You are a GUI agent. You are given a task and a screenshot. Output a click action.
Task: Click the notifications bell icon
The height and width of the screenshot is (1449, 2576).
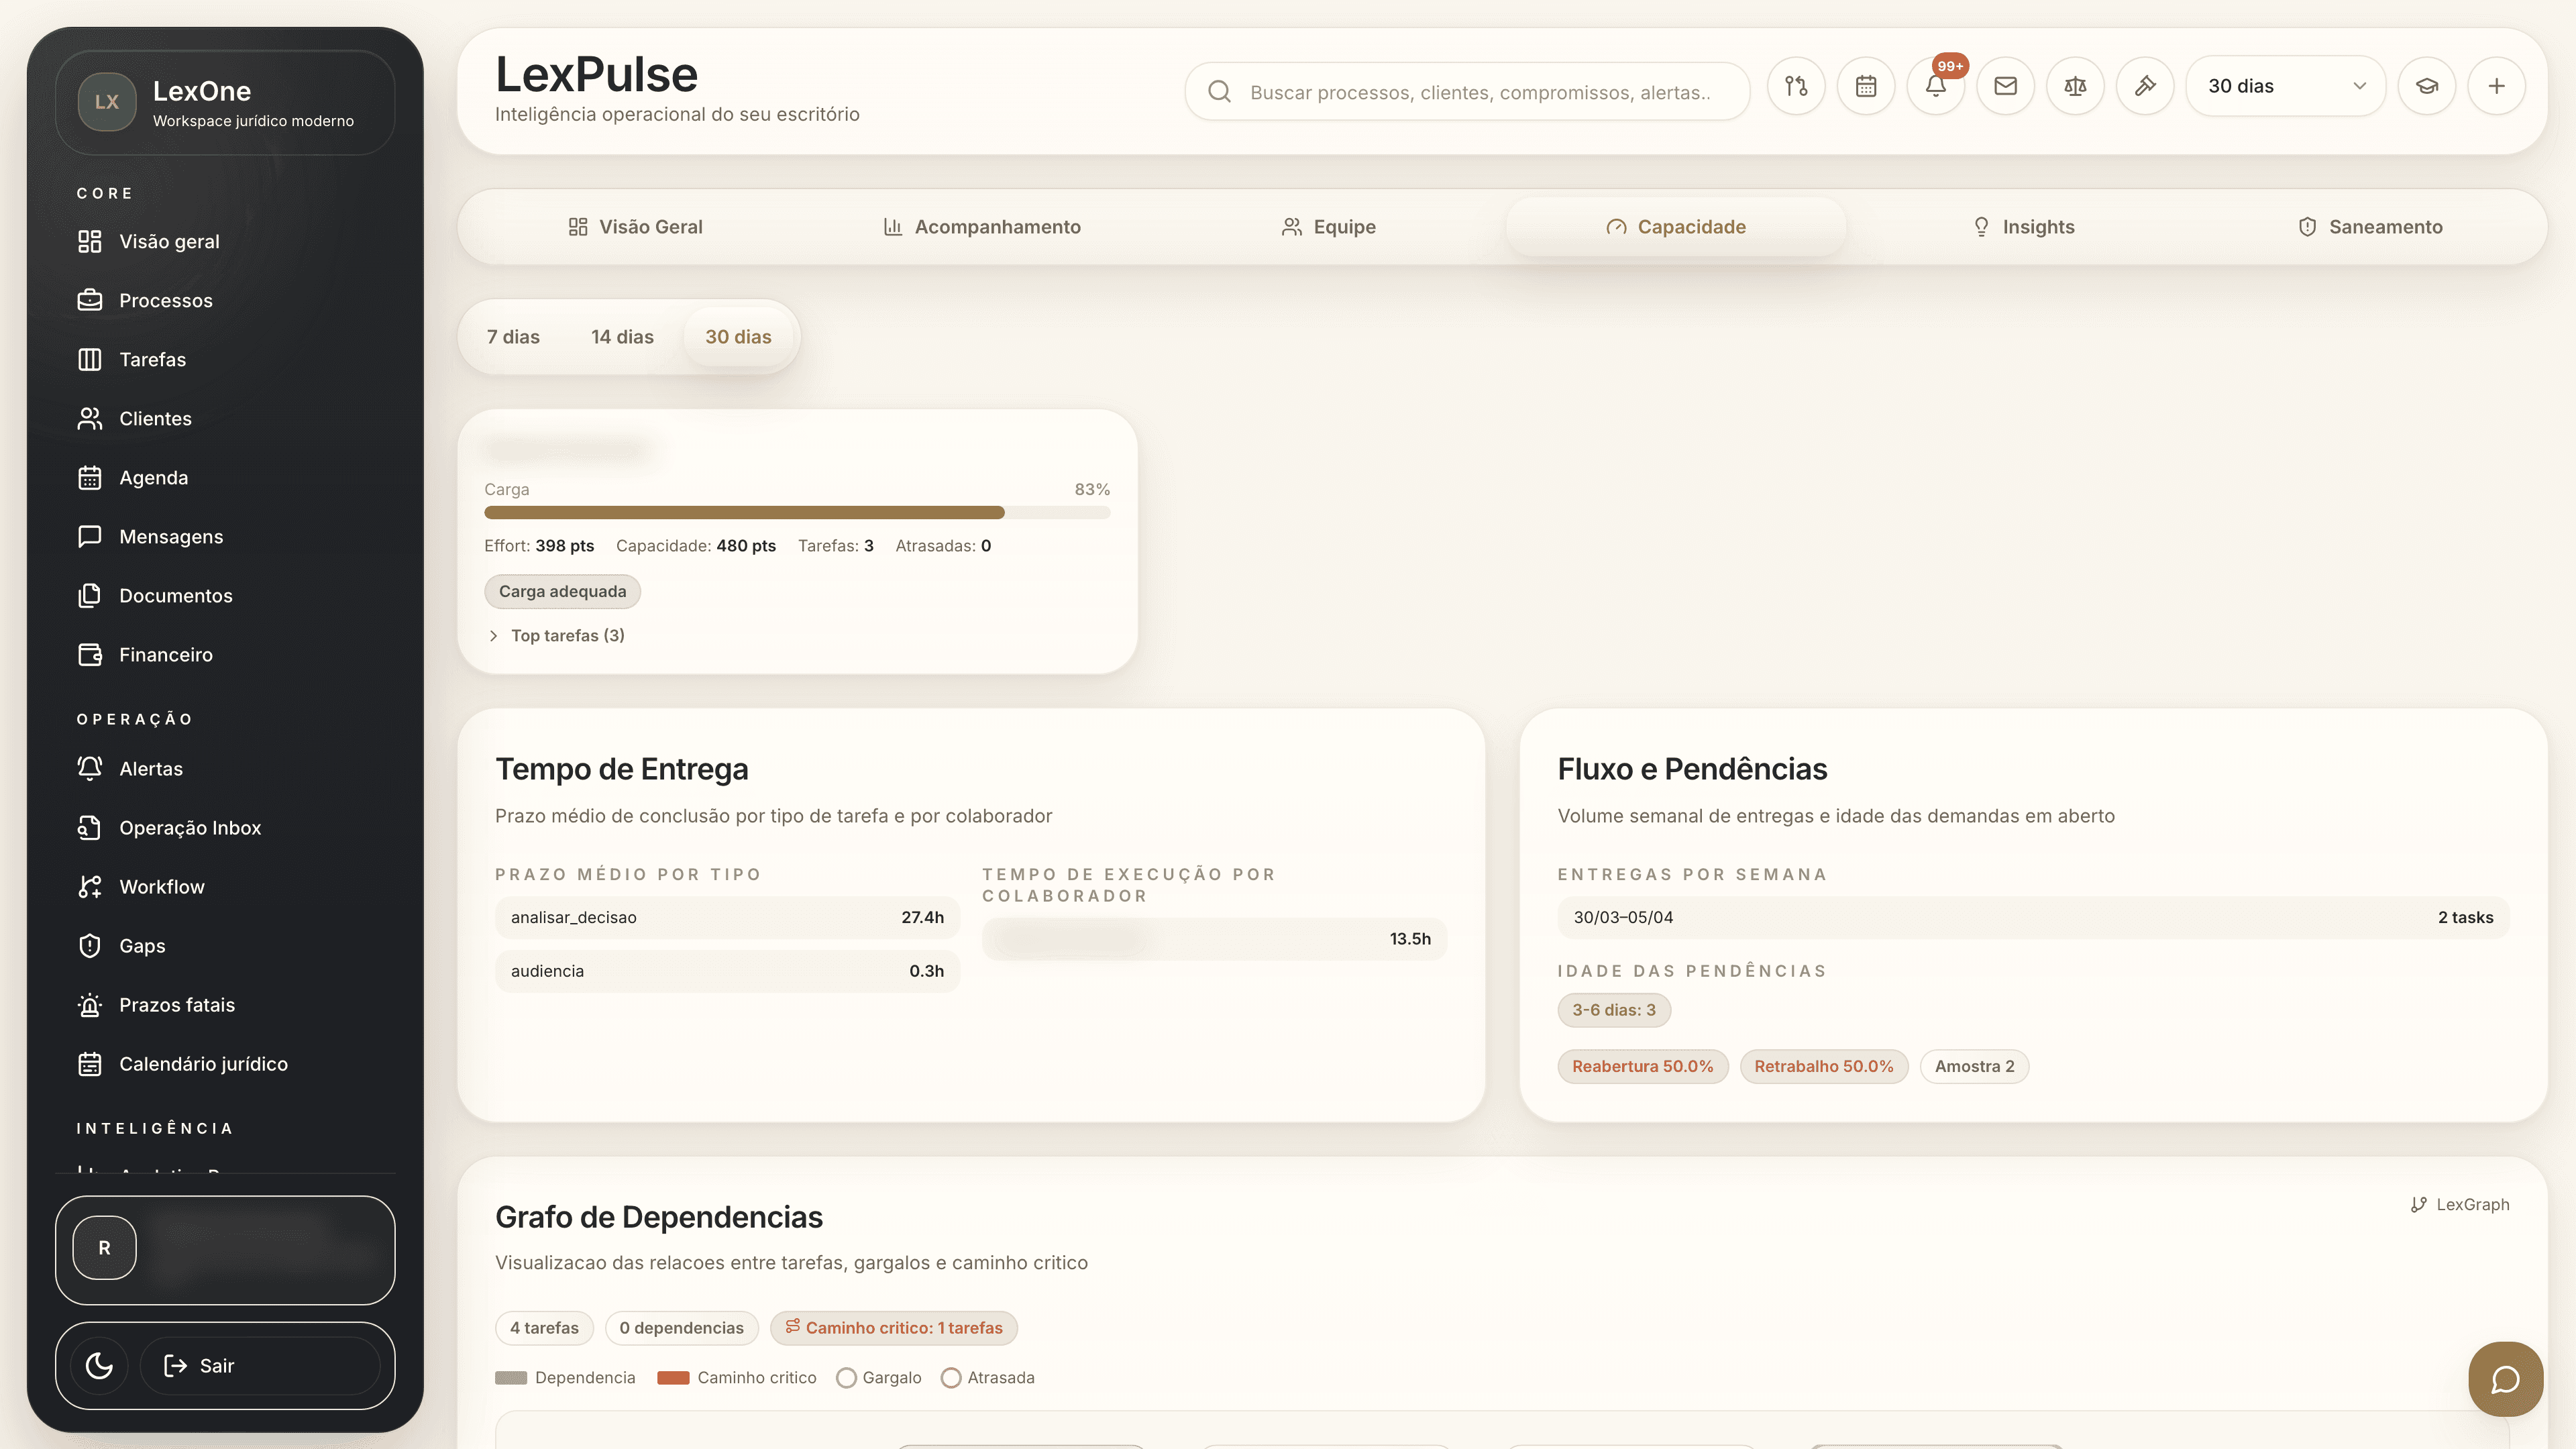[x=1935, y=87]
